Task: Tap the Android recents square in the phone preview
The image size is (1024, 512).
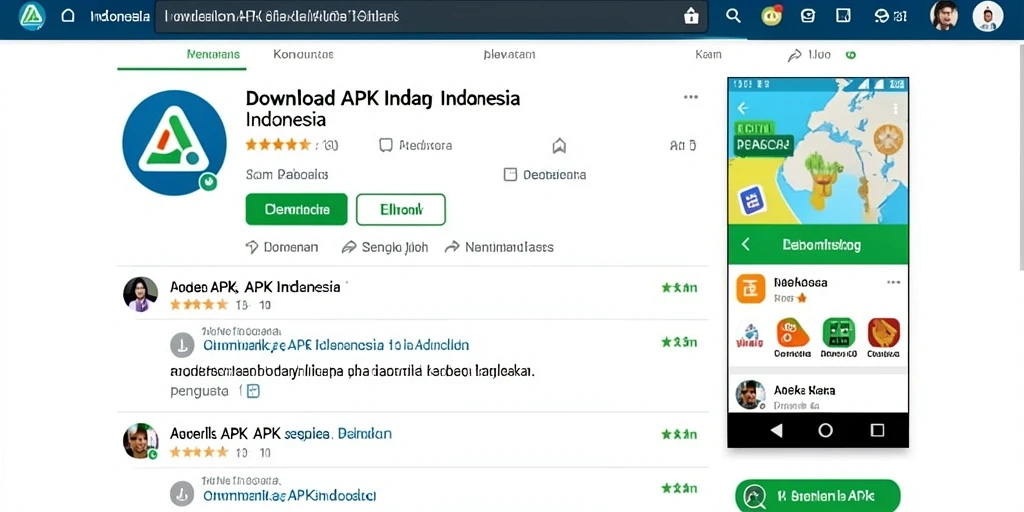Action: click(878, 430)
